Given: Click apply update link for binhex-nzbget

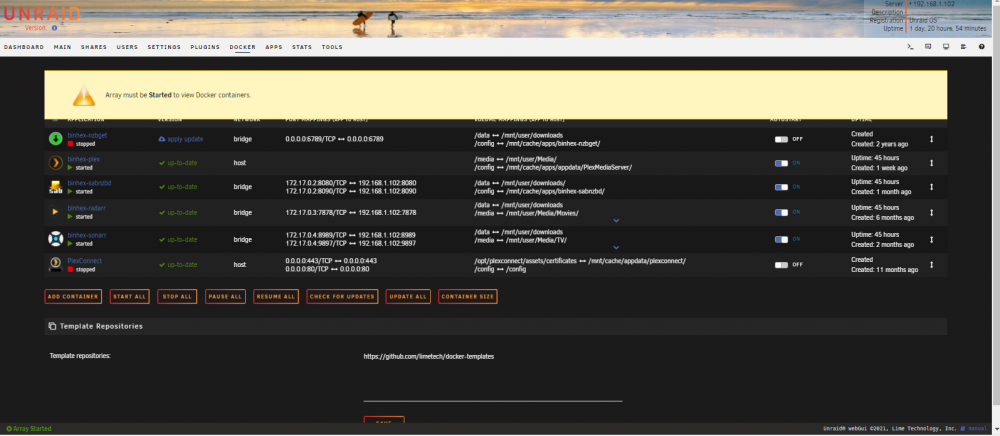Looking at the screenshot, I should [x=181, y=138].
